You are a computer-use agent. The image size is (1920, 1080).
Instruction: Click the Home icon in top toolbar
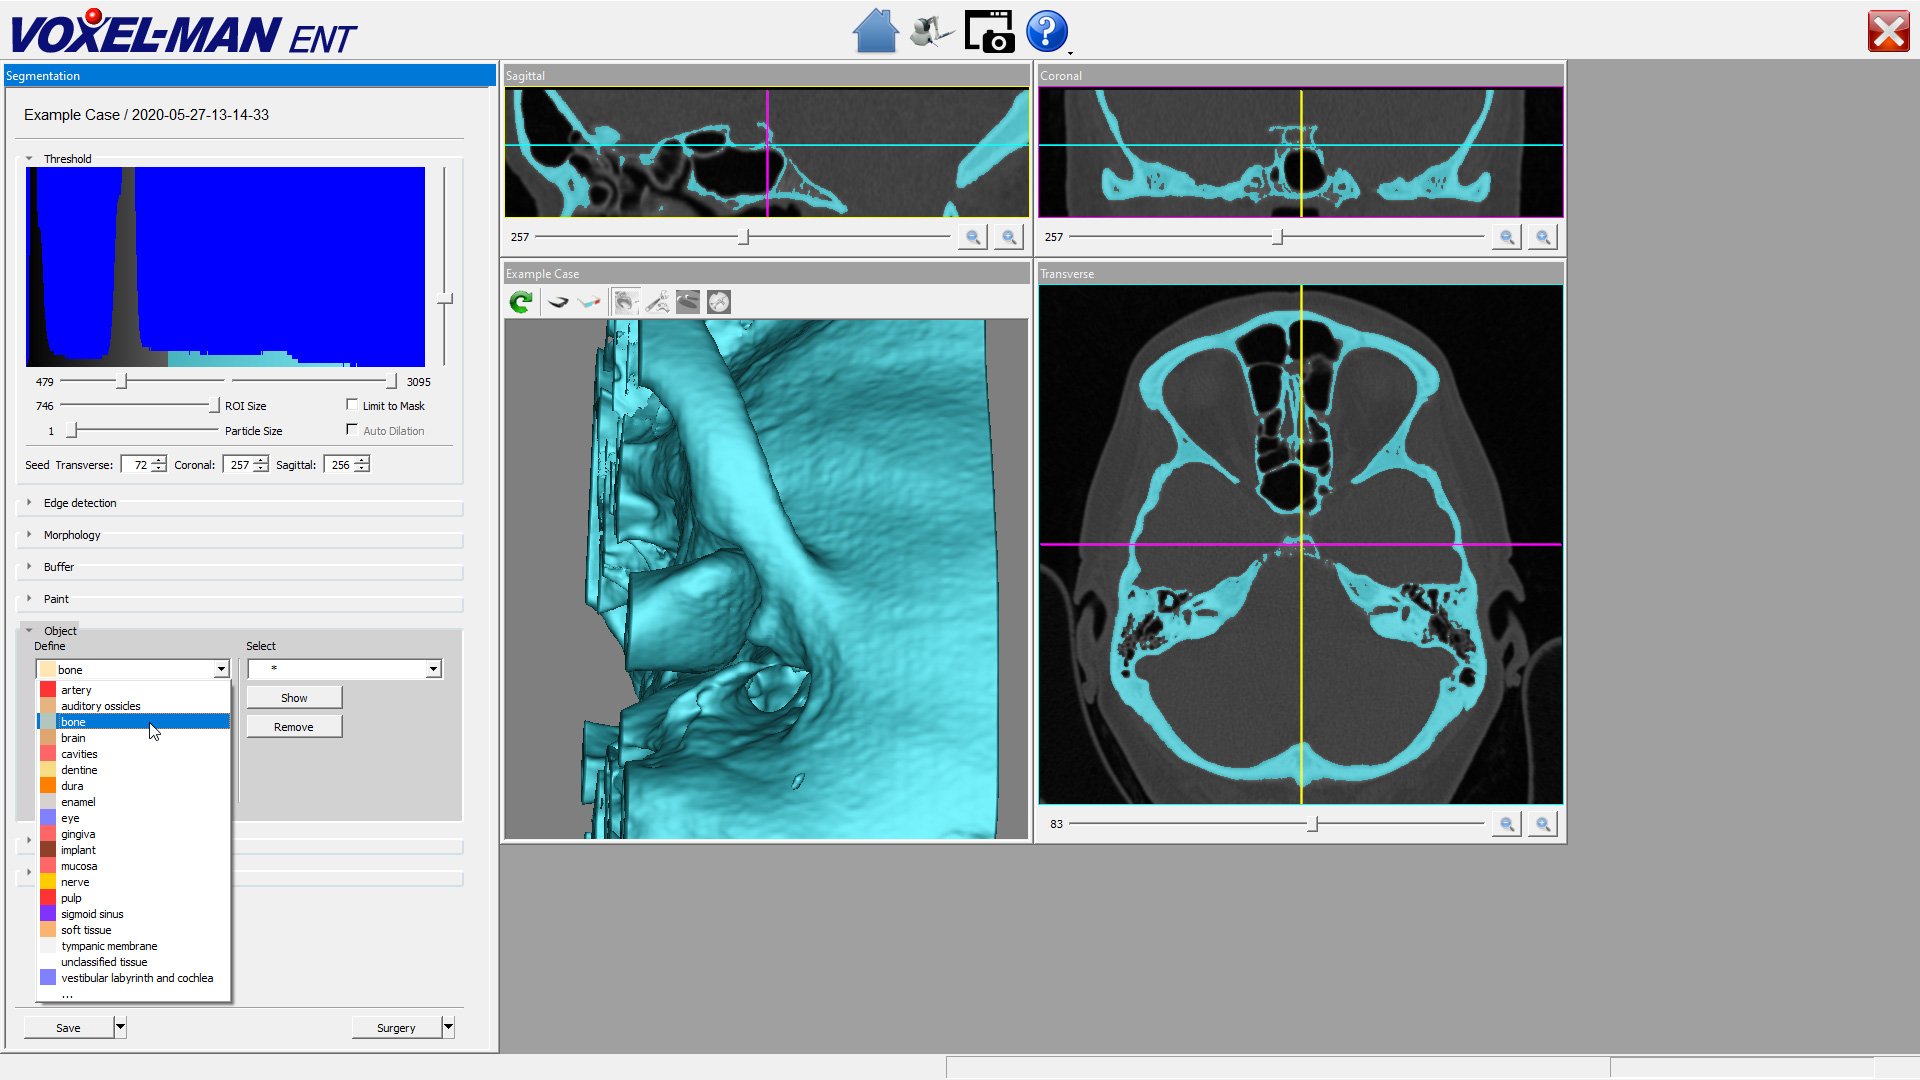(875, 31)
